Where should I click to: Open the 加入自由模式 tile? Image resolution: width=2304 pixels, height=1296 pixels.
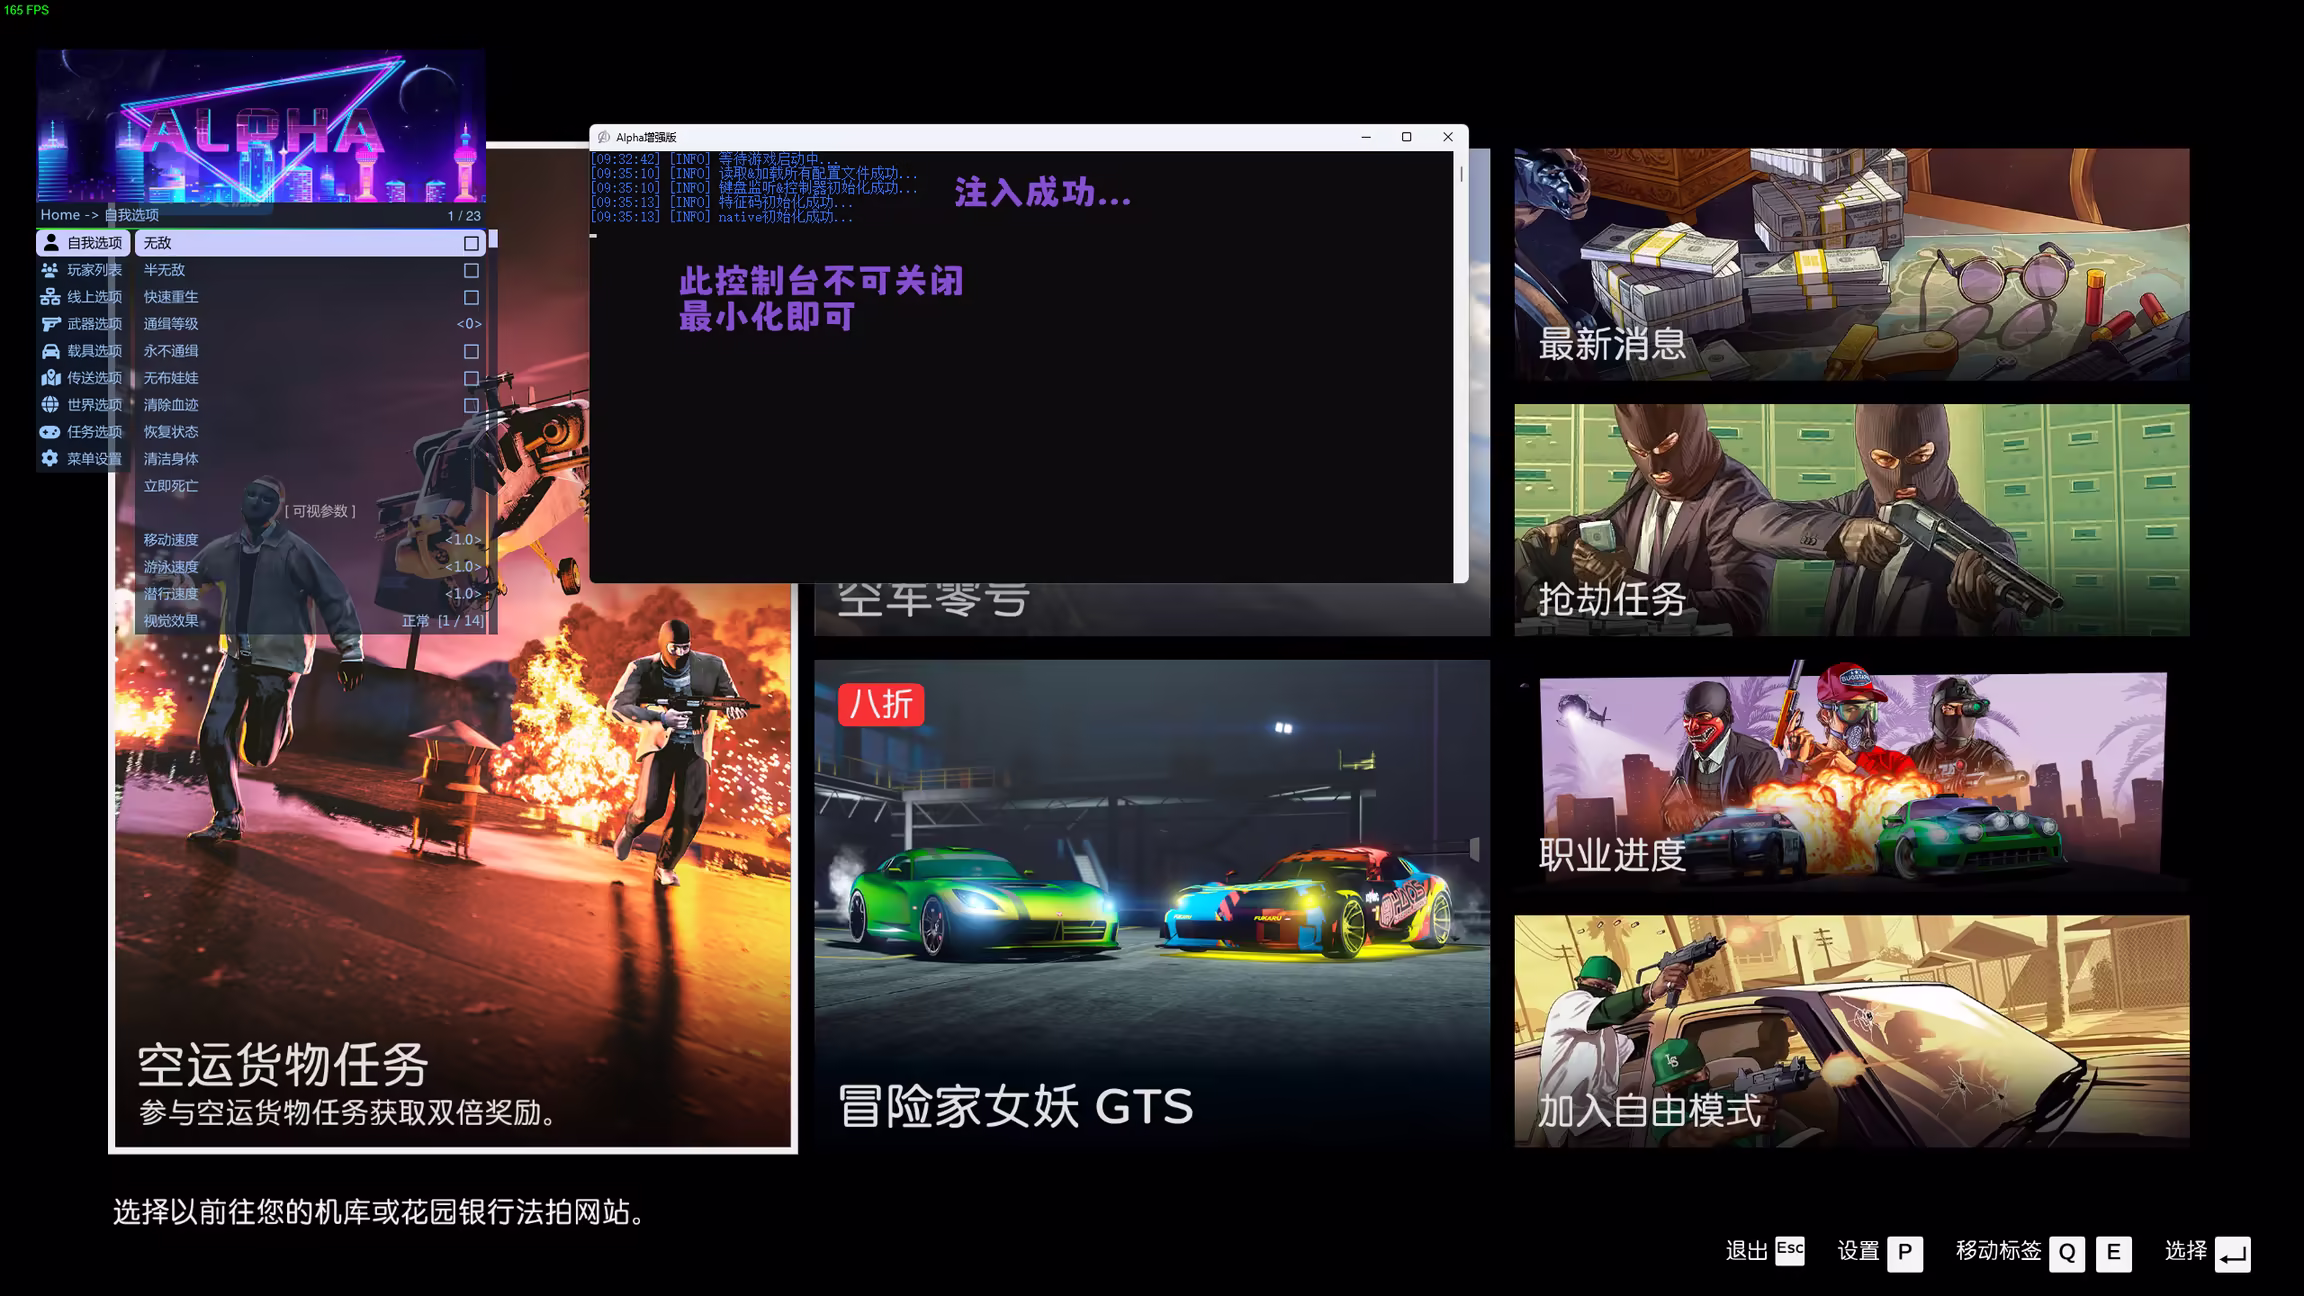click(1851, 1031)
